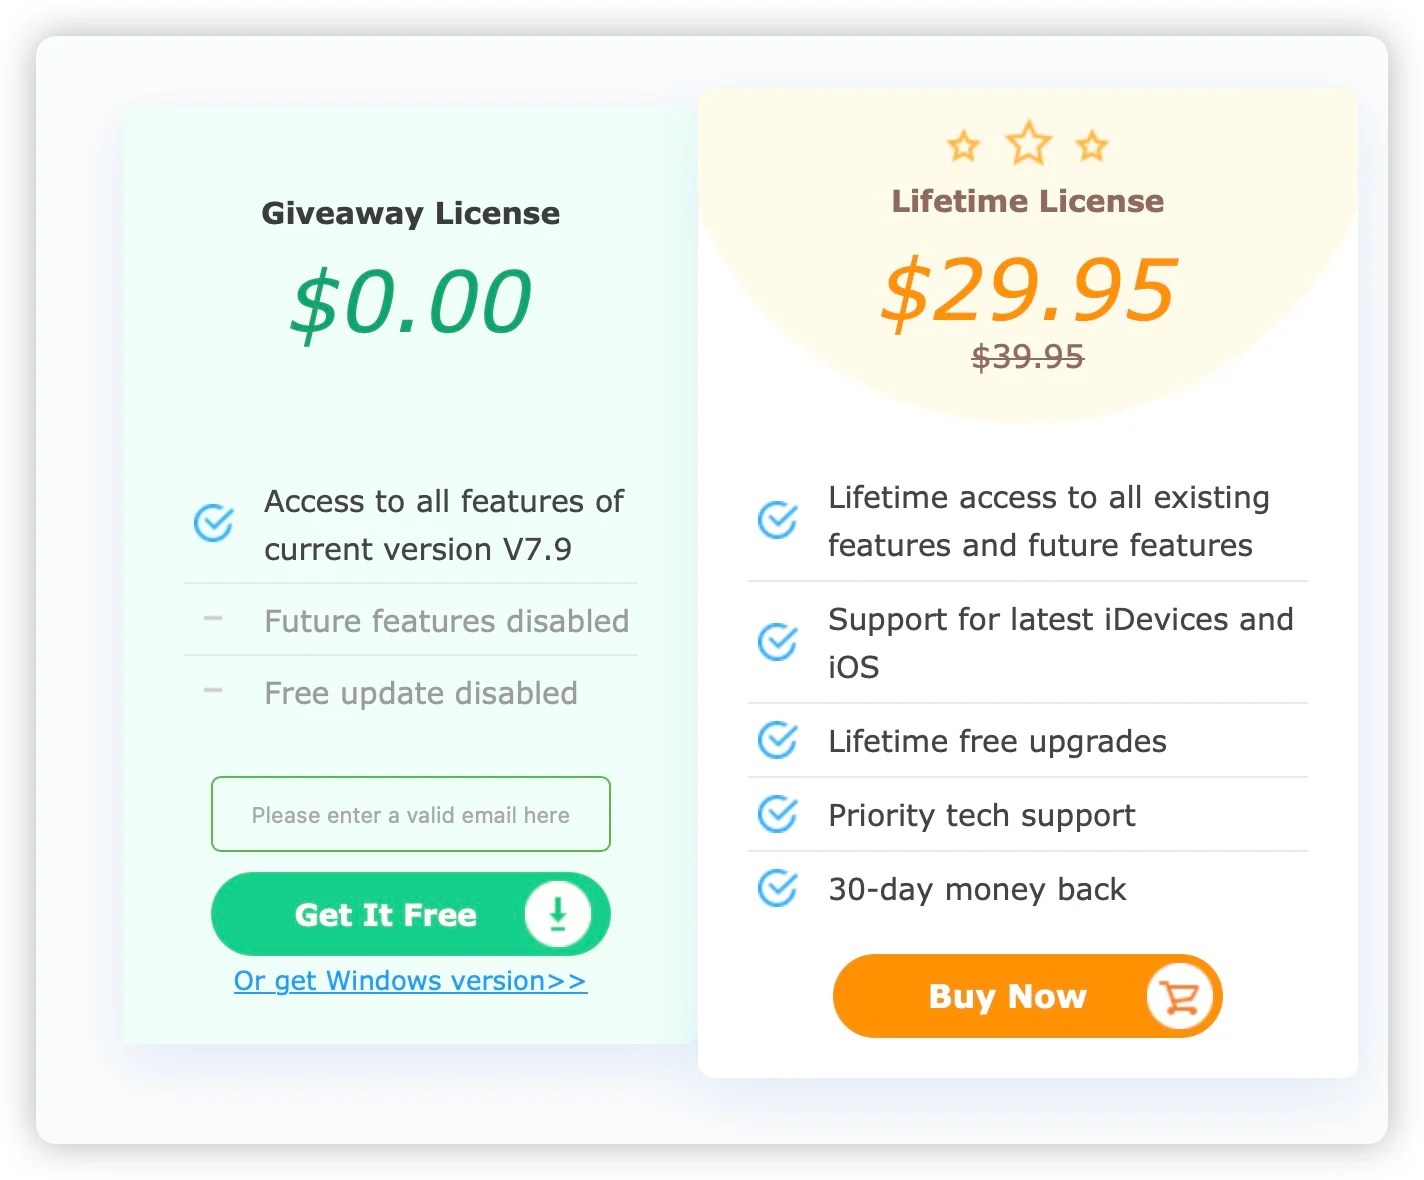The width and height of the screenshot is (1424, 1180).
Task: Click checkmark next to 30-day money back
Action: tap(777, 888)
